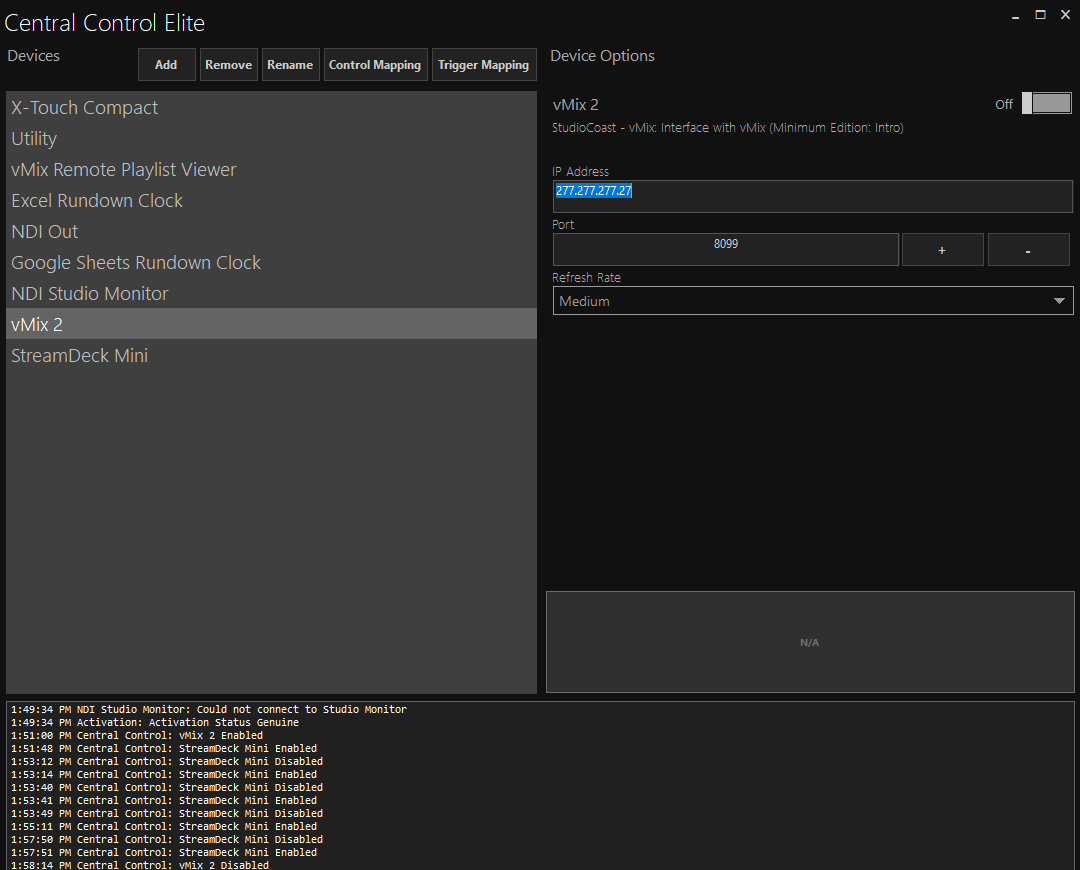Maximize the Central Control window
The height and width of the screenshot is (870, 1080).
[1040, 15]
